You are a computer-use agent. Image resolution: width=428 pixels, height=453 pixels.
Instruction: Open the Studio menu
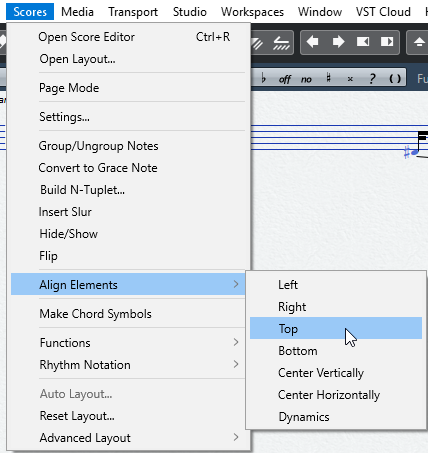190,12
